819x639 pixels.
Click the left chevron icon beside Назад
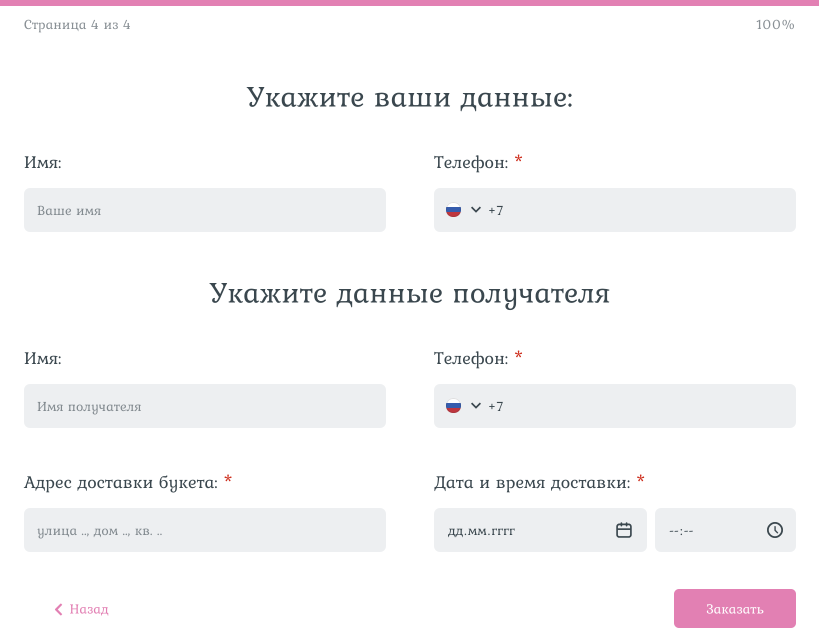click(59, 609)
